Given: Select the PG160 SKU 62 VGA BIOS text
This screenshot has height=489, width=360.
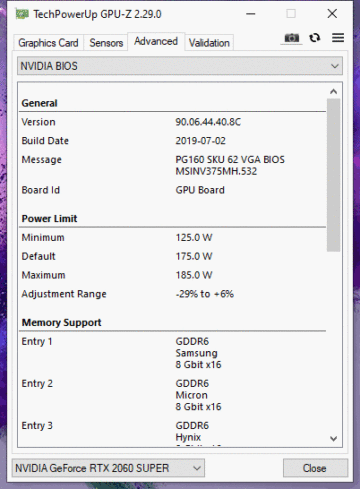Looking at the screenshot, I should 230,159.
